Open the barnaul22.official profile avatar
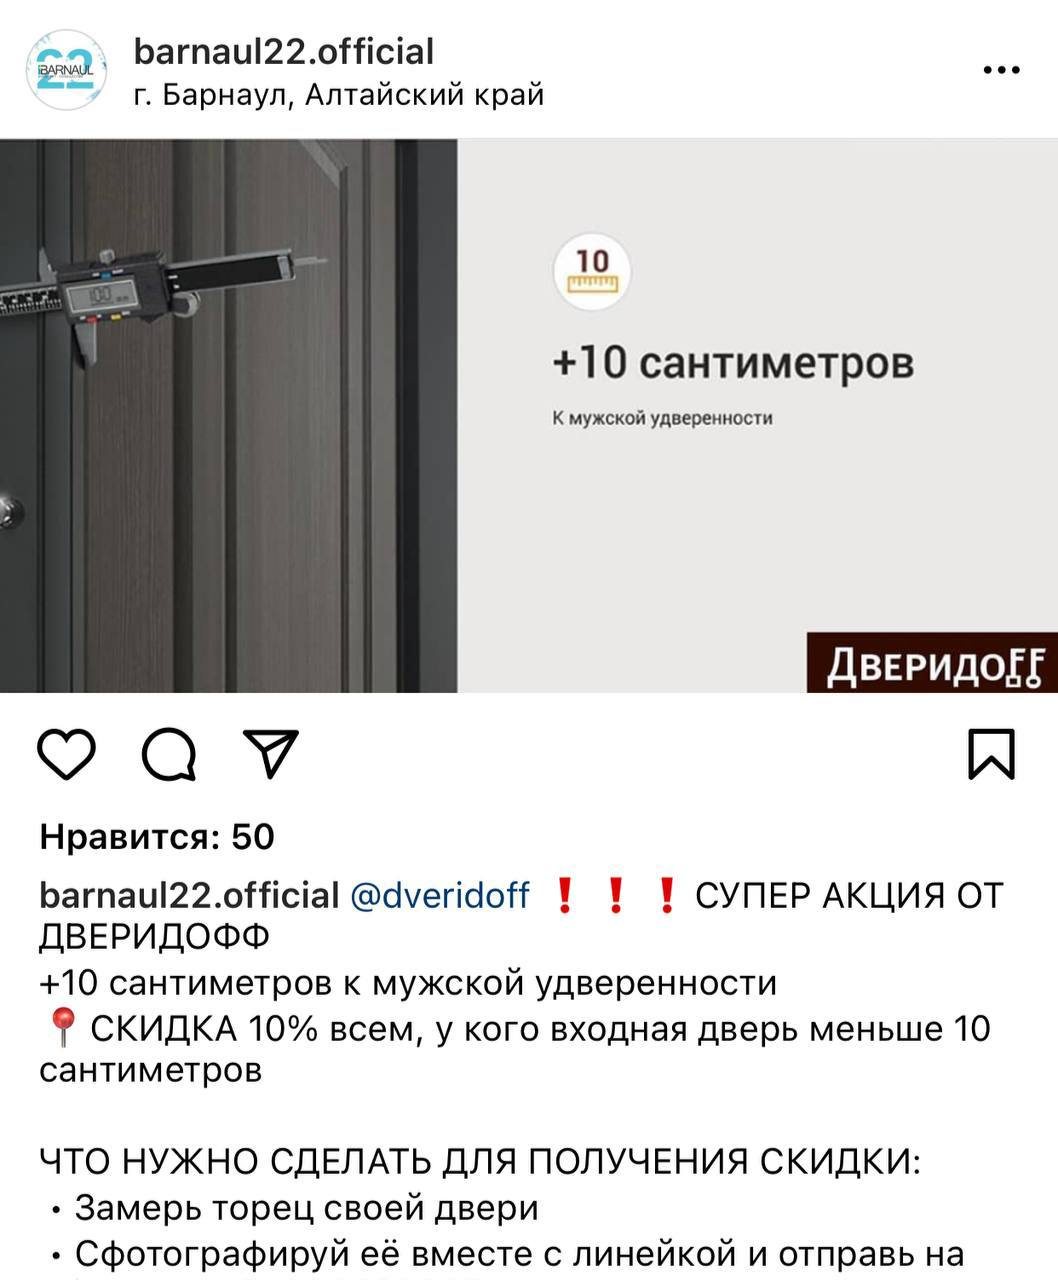 point(65,70)
